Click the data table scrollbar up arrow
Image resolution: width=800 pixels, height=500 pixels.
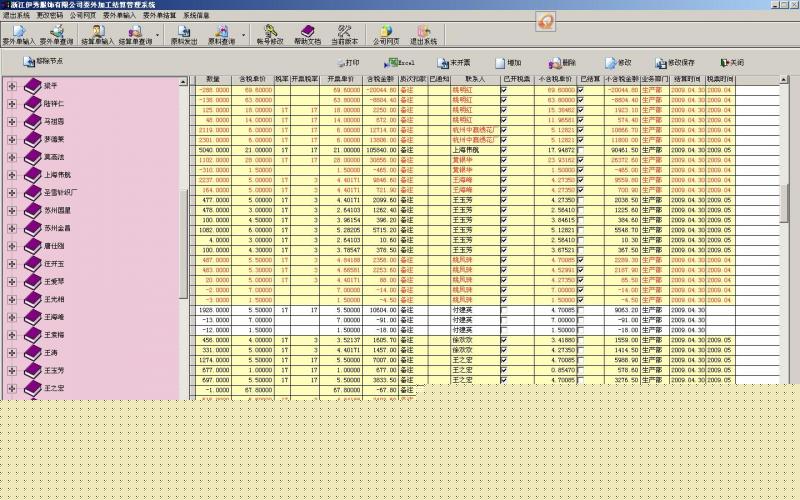pyautogui.click(x=784, y=80)
